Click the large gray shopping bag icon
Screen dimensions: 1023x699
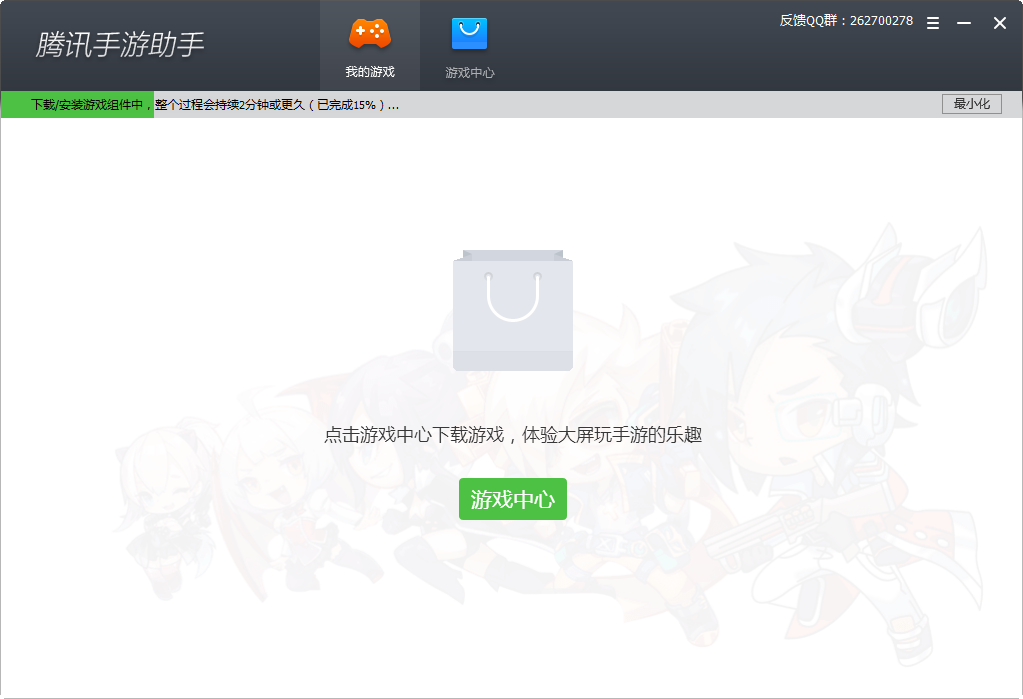tap(513, 310)
